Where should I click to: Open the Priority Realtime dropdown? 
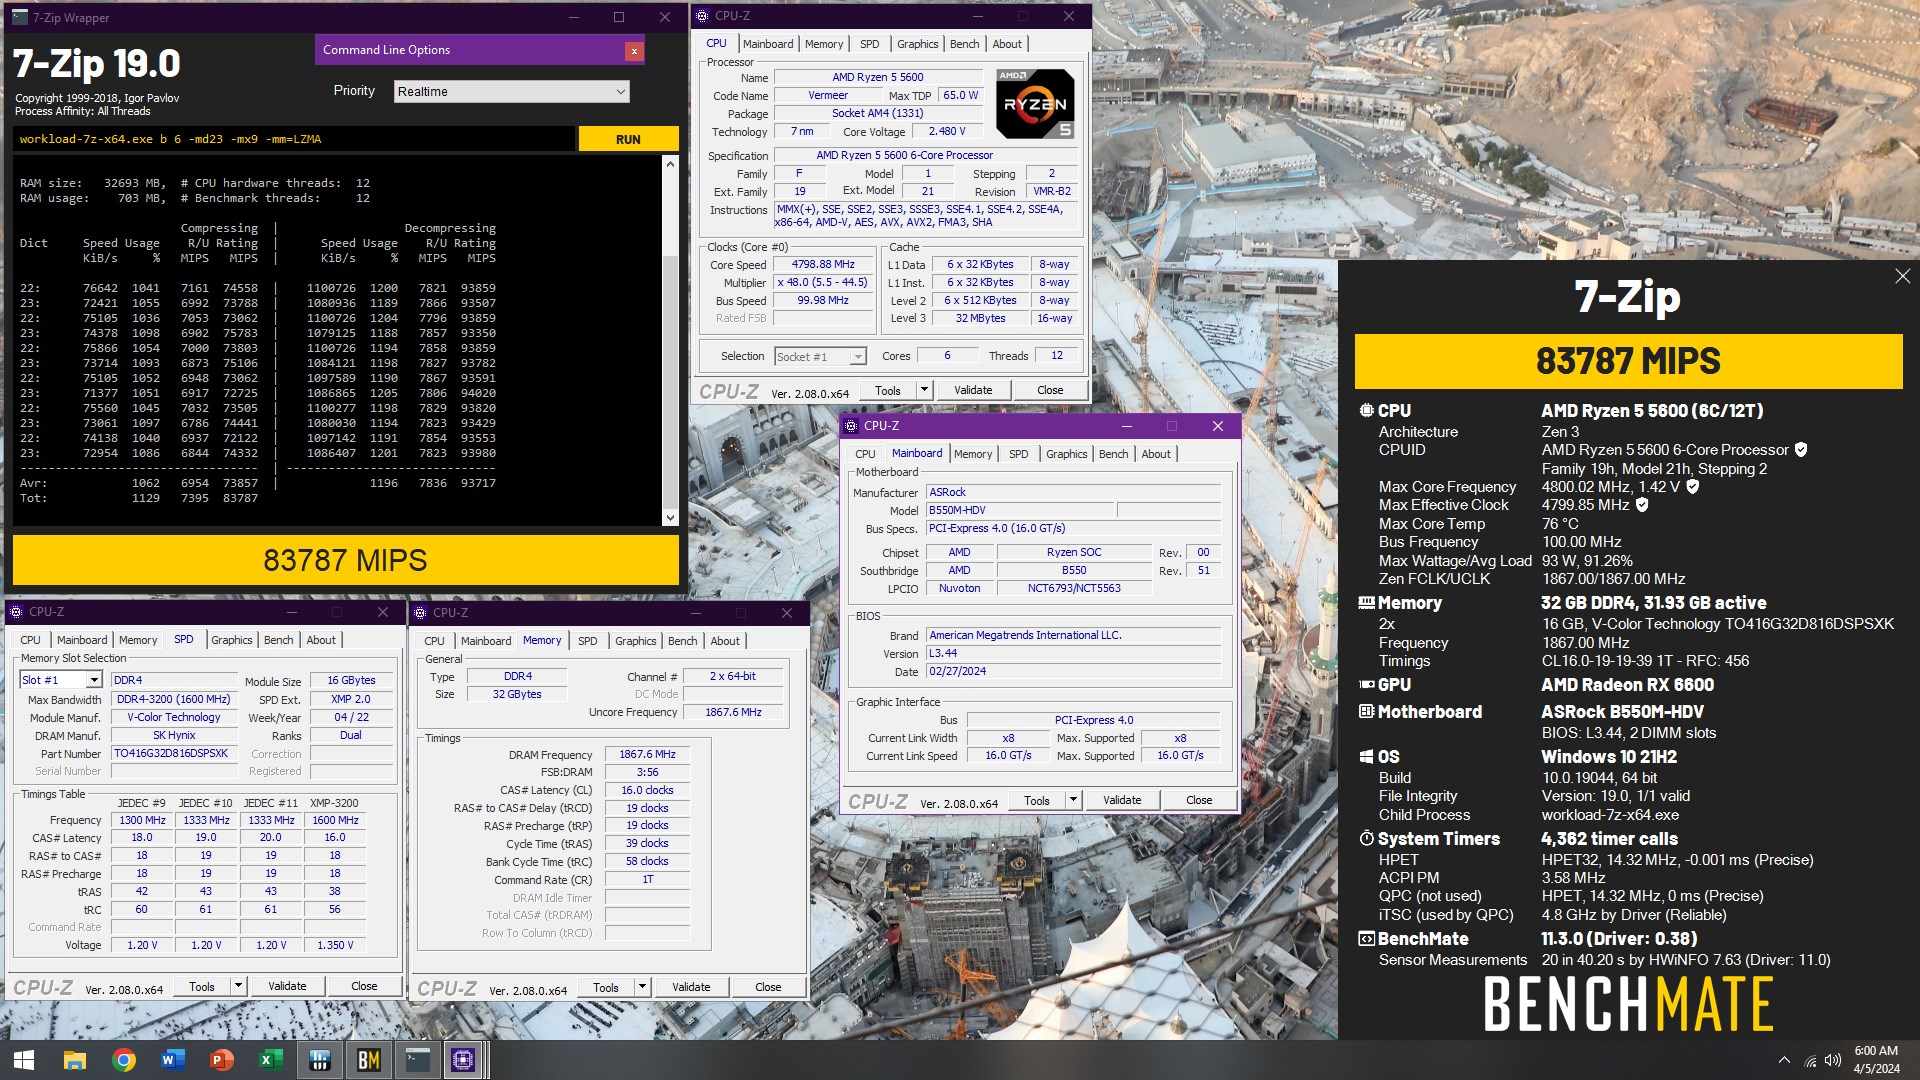[512, 91]
